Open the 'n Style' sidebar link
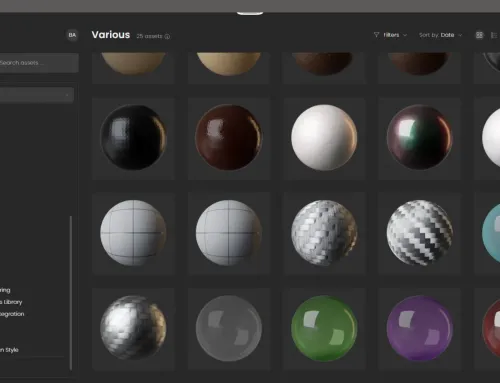The height and width of the screenshot is (383, 500). 9,350
